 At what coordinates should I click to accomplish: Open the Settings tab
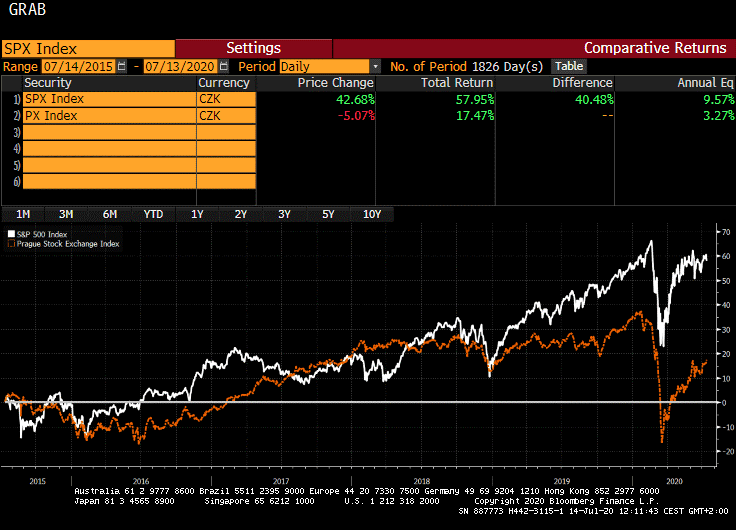[x=253, y=48]
